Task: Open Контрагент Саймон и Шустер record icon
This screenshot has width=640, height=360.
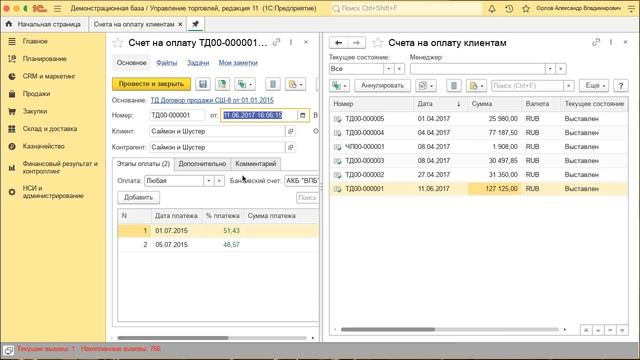Action: point(291,147)
